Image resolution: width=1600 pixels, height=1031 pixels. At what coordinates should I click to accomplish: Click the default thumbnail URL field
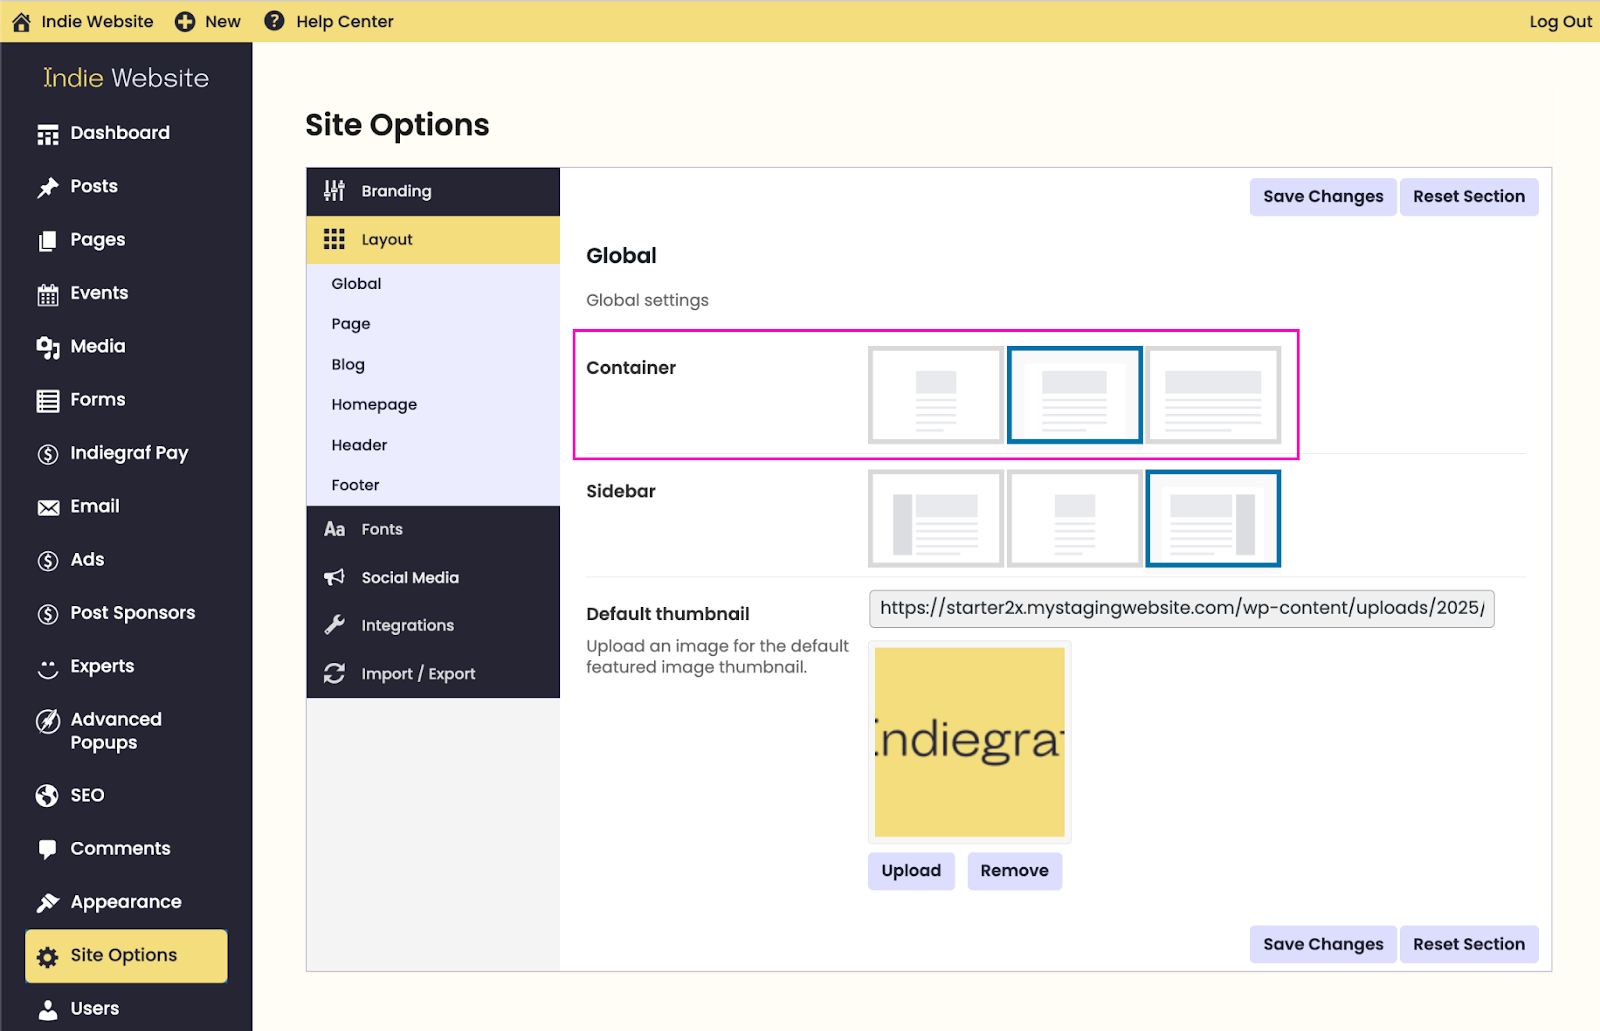(x=1181, y=608)
